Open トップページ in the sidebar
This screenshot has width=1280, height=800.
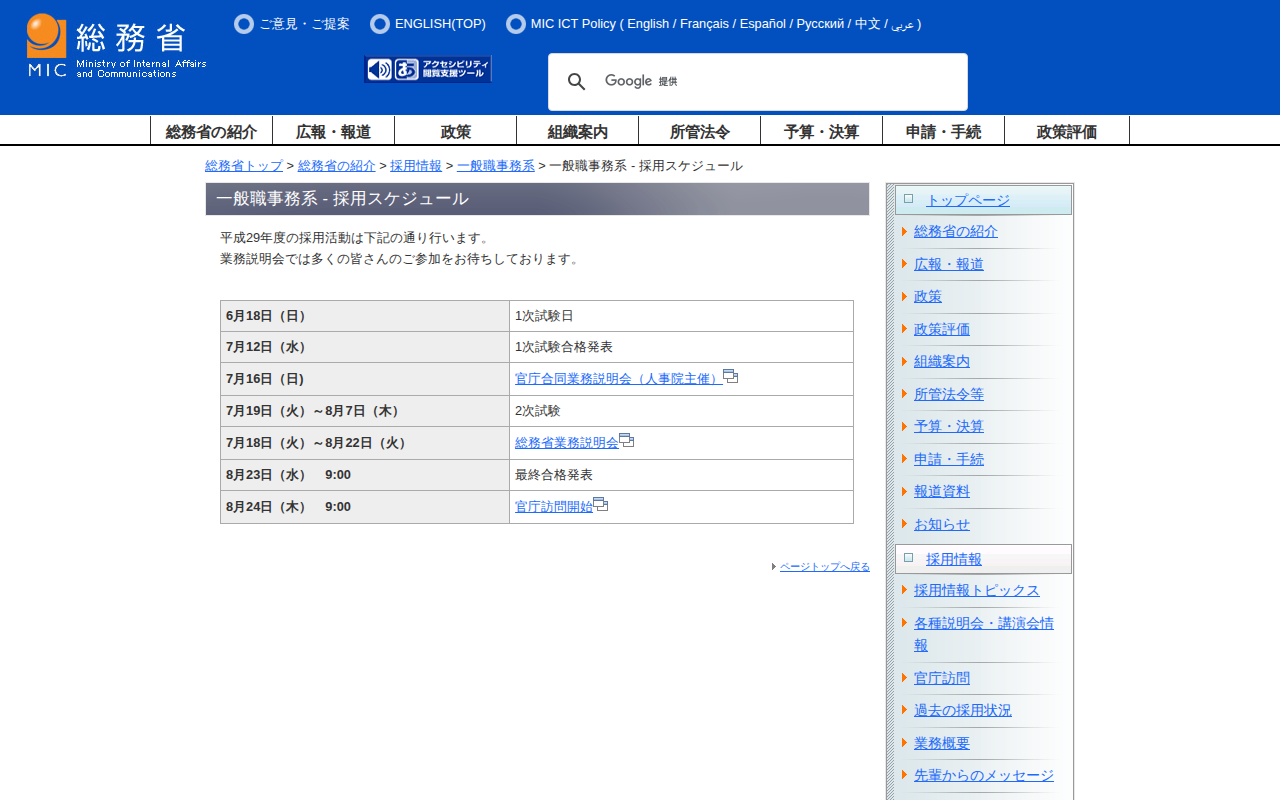pos(967,200)
